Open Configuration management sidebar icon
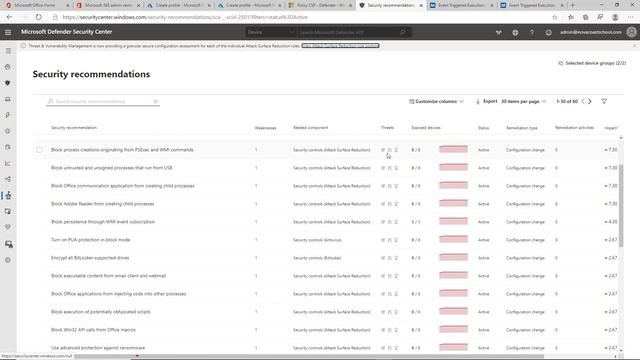 click(x=9, y=244)
